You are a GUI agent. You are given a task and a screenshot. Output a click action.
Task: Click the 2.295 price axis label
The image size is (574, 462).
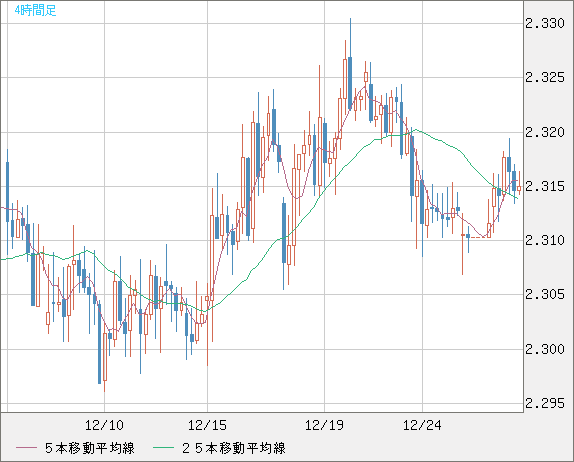click(545, 403)
